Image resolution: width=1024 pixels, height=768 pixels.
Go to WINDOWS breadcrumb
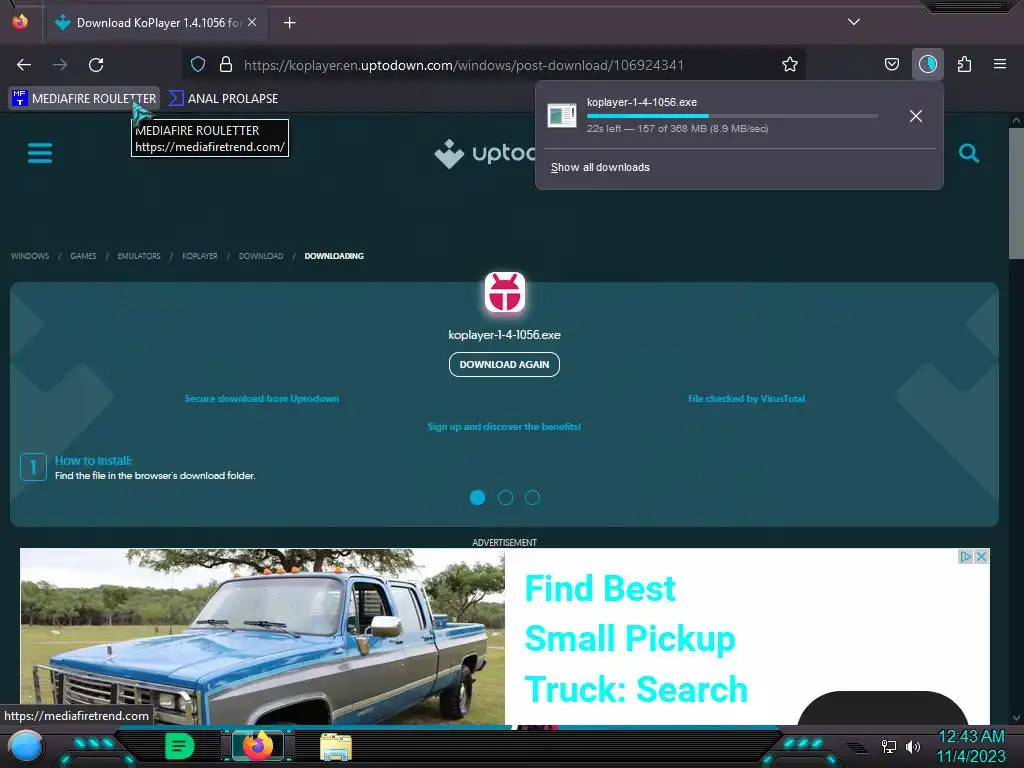click(x=30, y=256)
